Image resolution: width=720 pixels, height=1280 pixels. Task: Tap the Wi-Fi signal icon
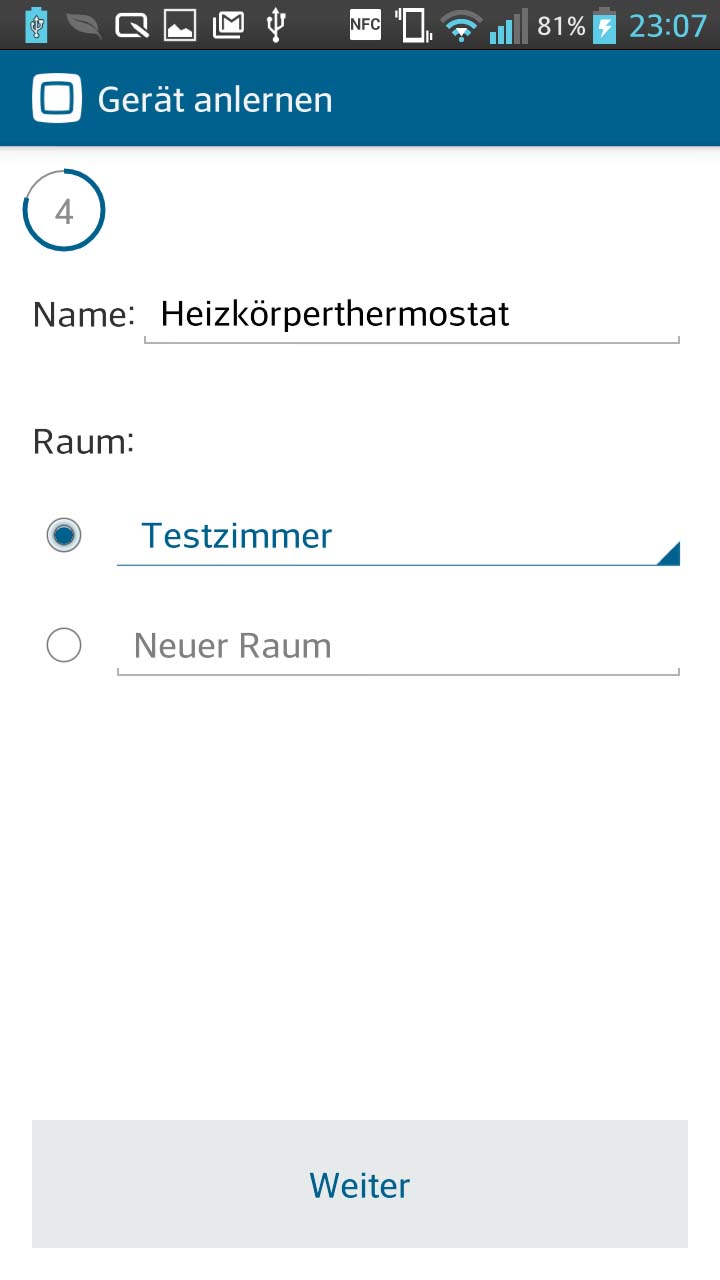(x=461, y=26)
